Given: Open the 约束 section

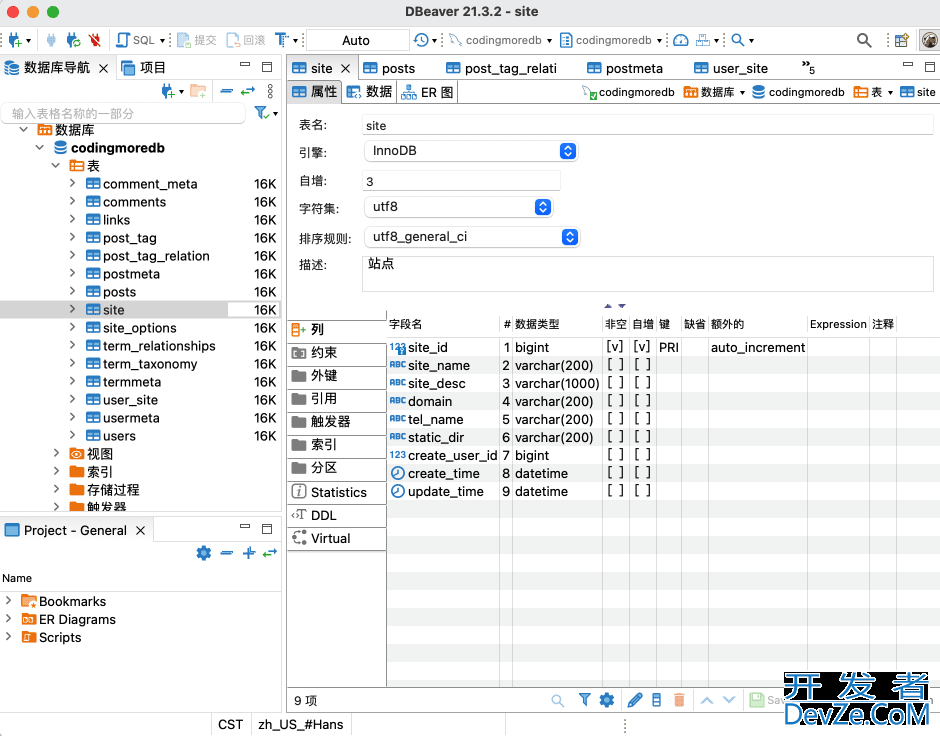Looking at the screenshot, I should coord(336,352).
